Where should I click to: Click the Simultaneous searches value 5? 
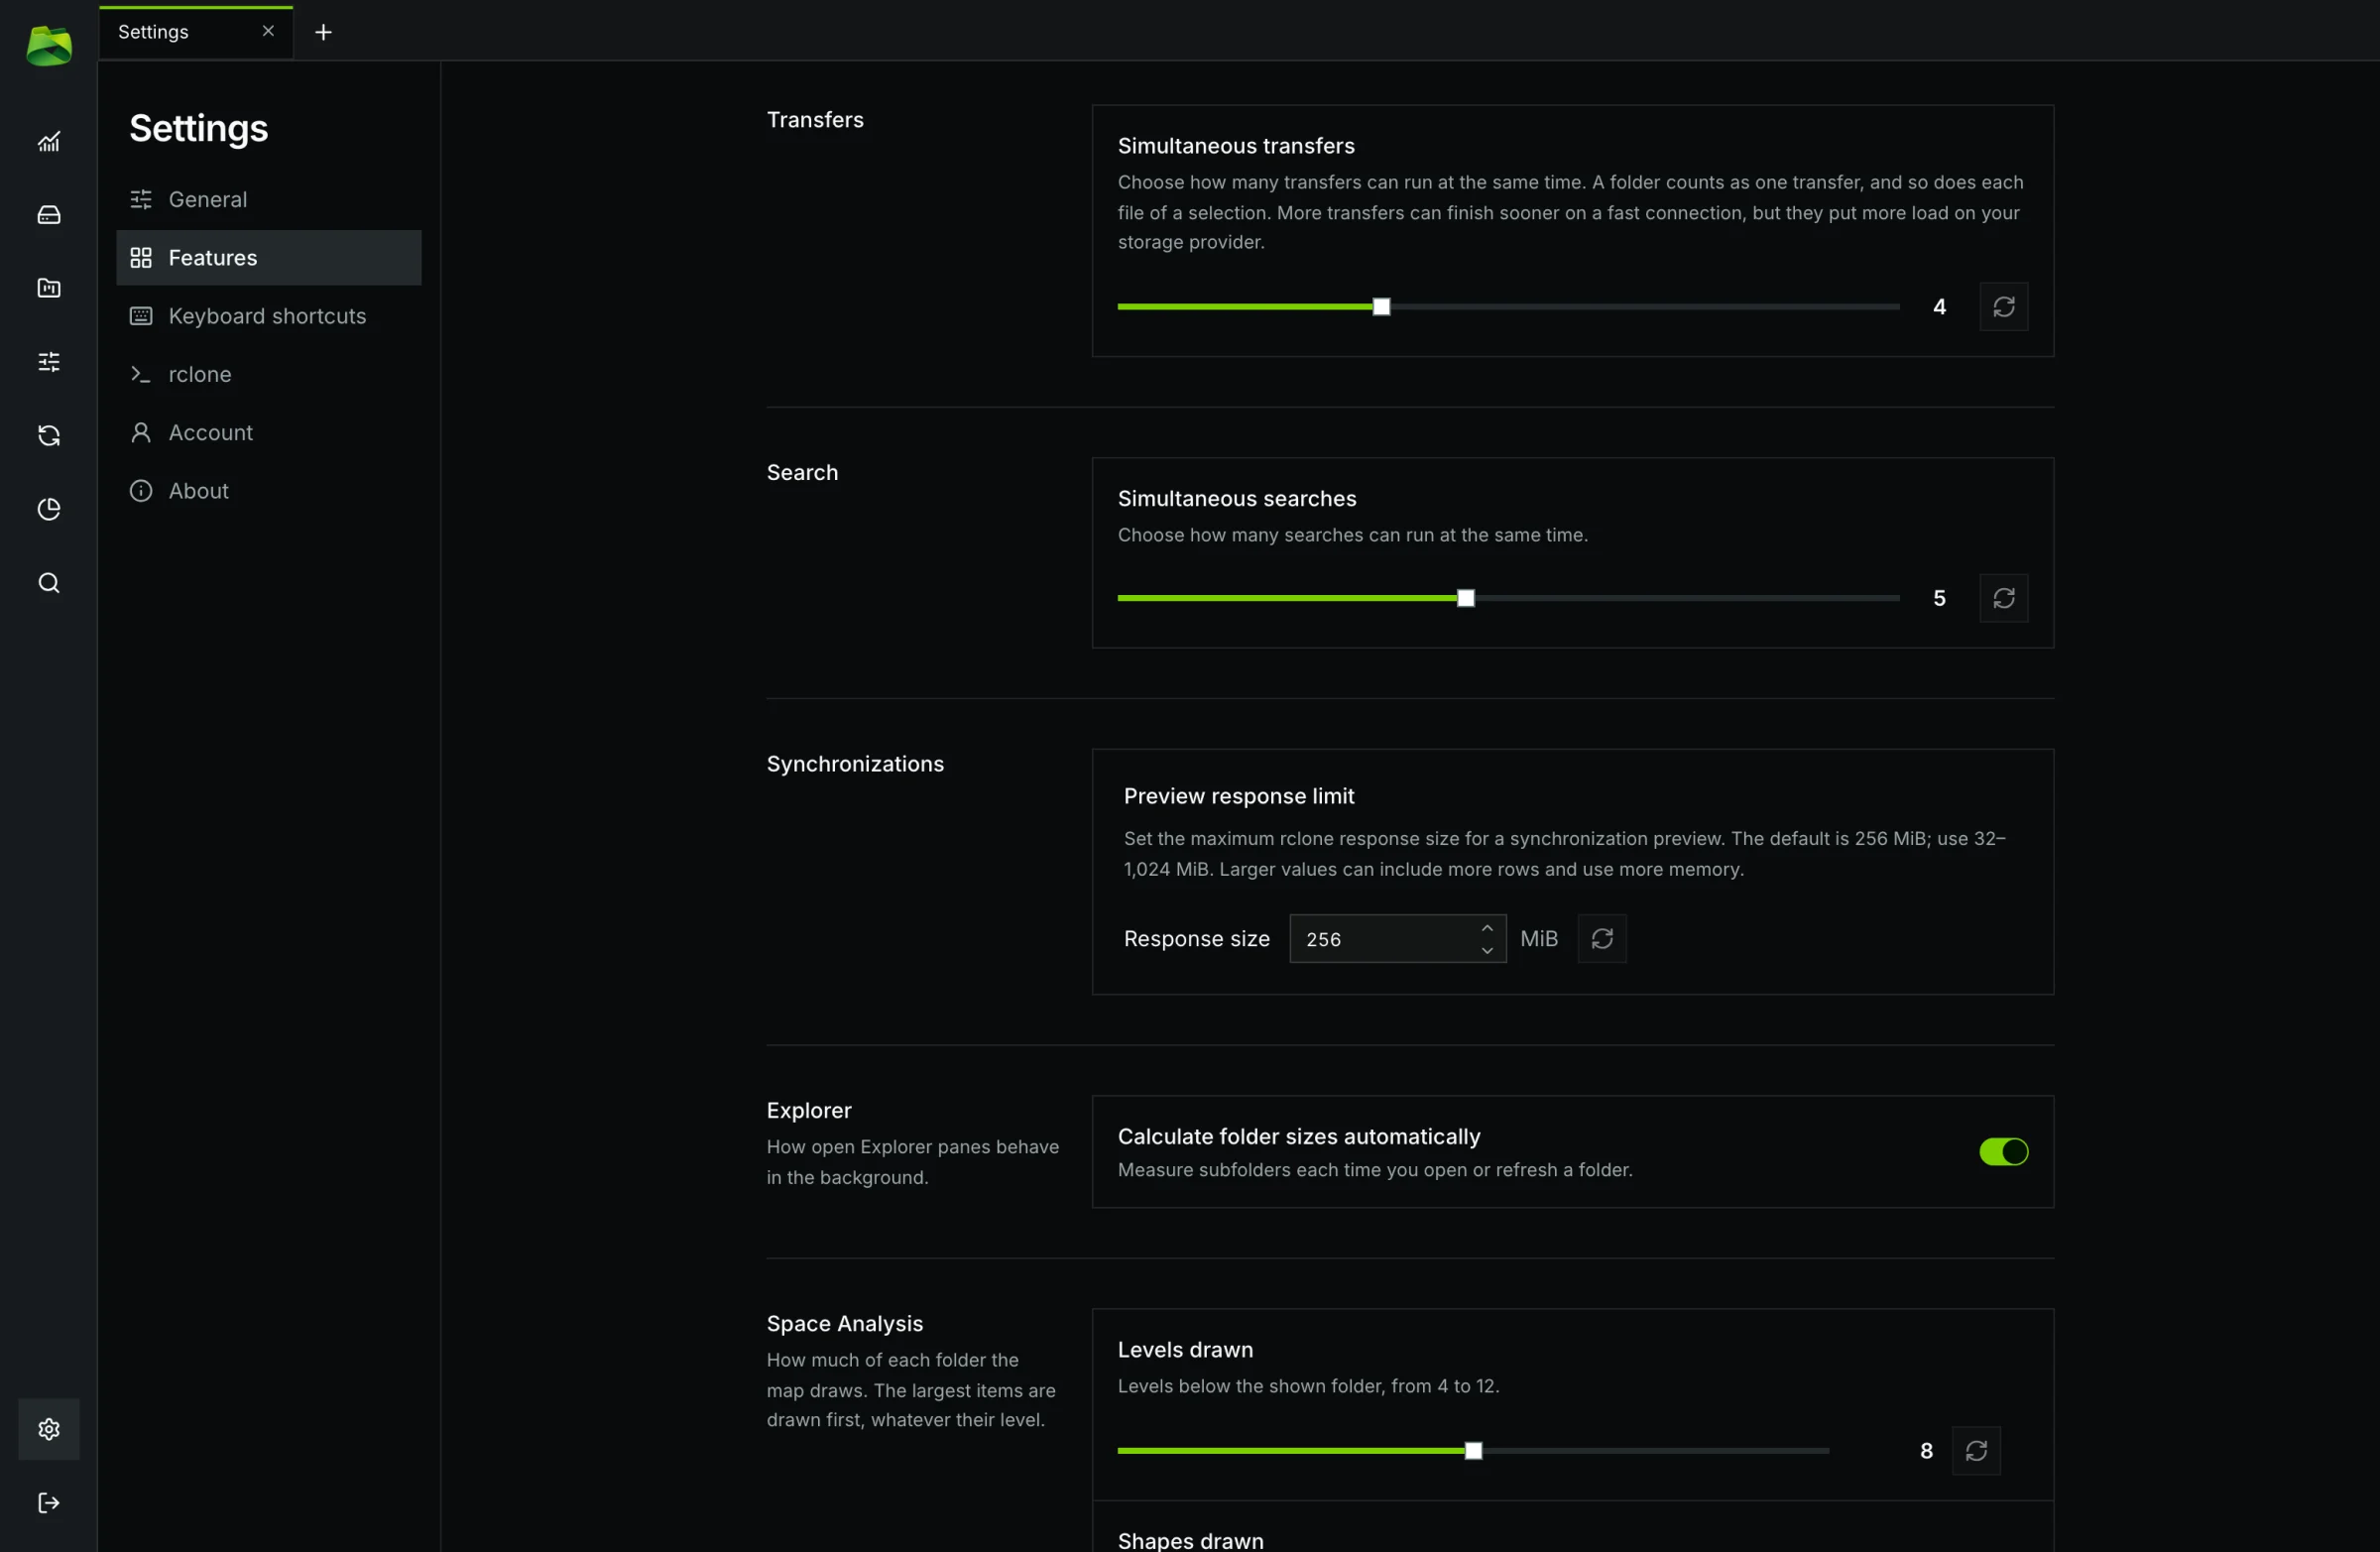click(x=1940, y=598)
